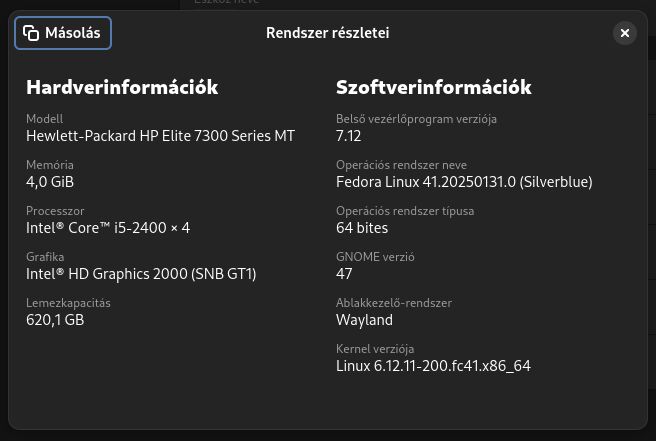Select the 64 bites OS type value
The height and width of the screenshot is (441, 656).
(362, 228)
